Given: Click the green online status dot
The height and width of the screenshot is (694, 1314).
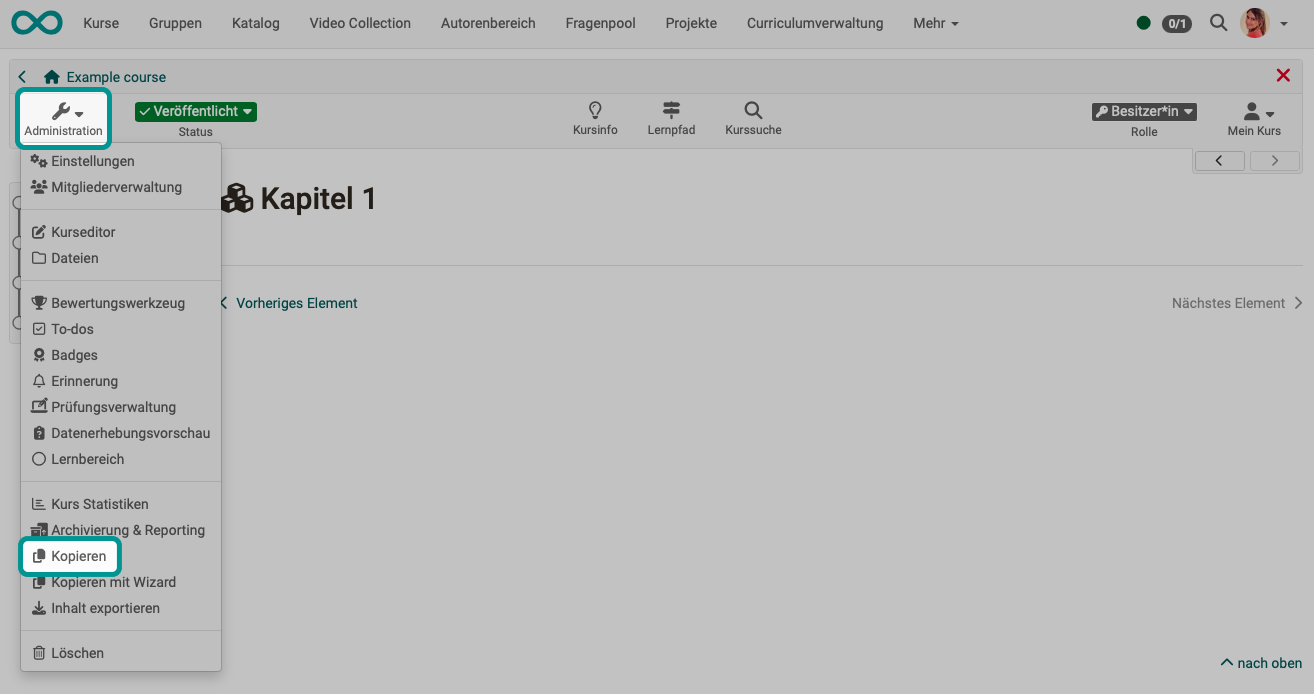Looking at the screenshot, I should tap(1143, 23).
